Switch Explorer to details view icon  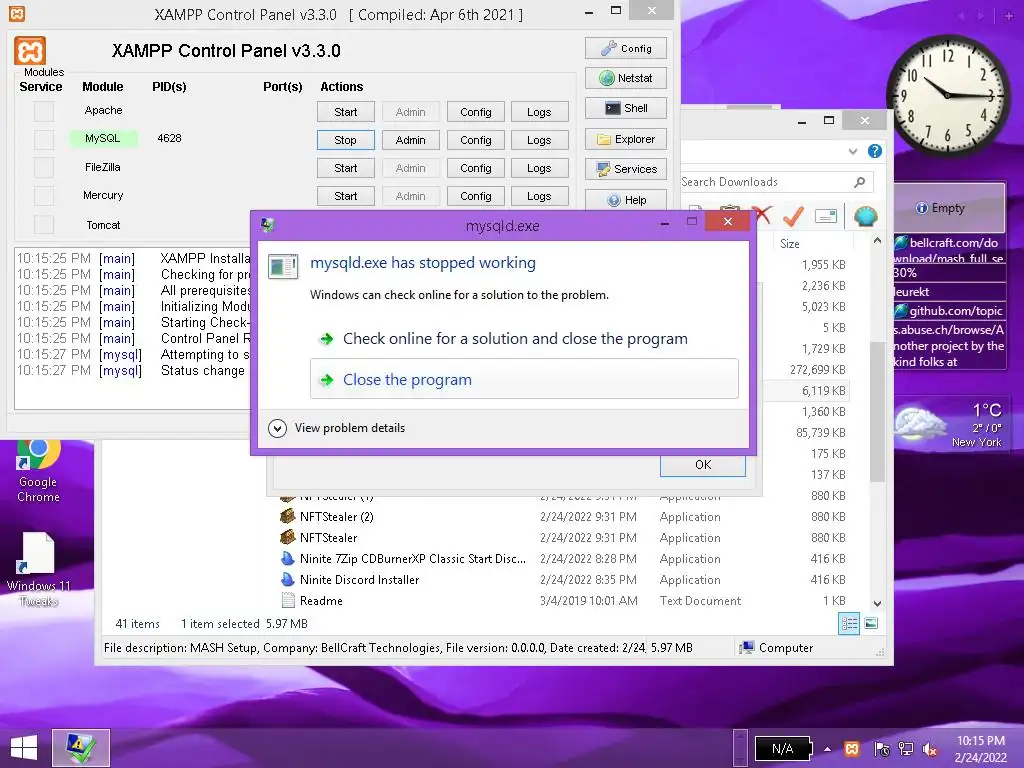pyautogui.click(x=849, y=624)
